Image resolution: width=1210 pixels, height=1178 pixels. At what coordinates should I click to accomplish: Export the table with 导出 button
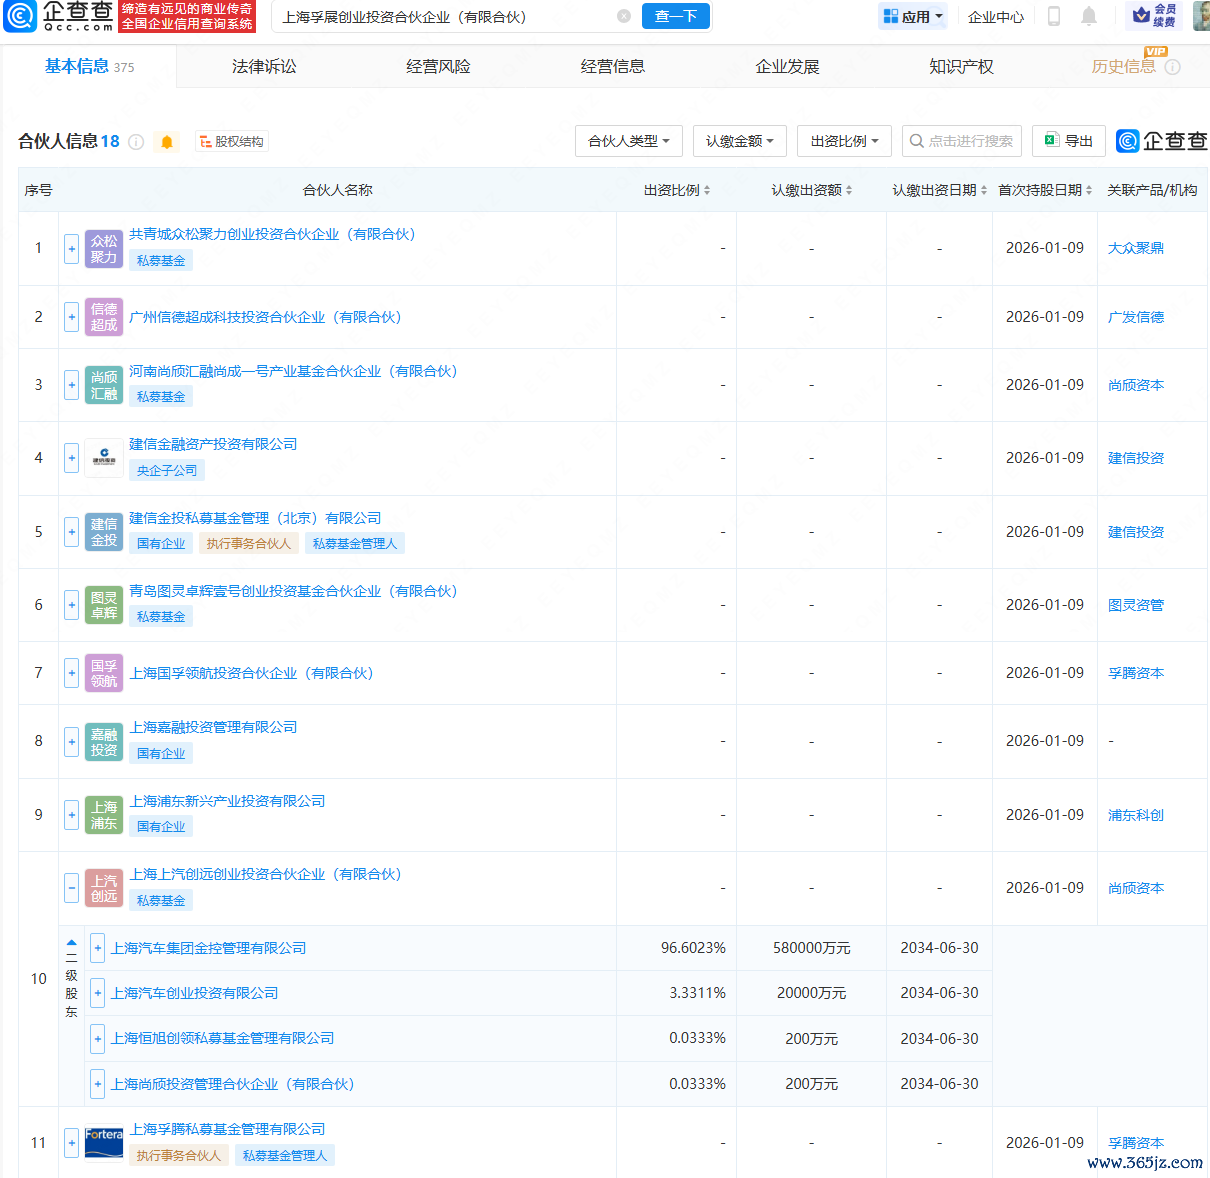1068,141
